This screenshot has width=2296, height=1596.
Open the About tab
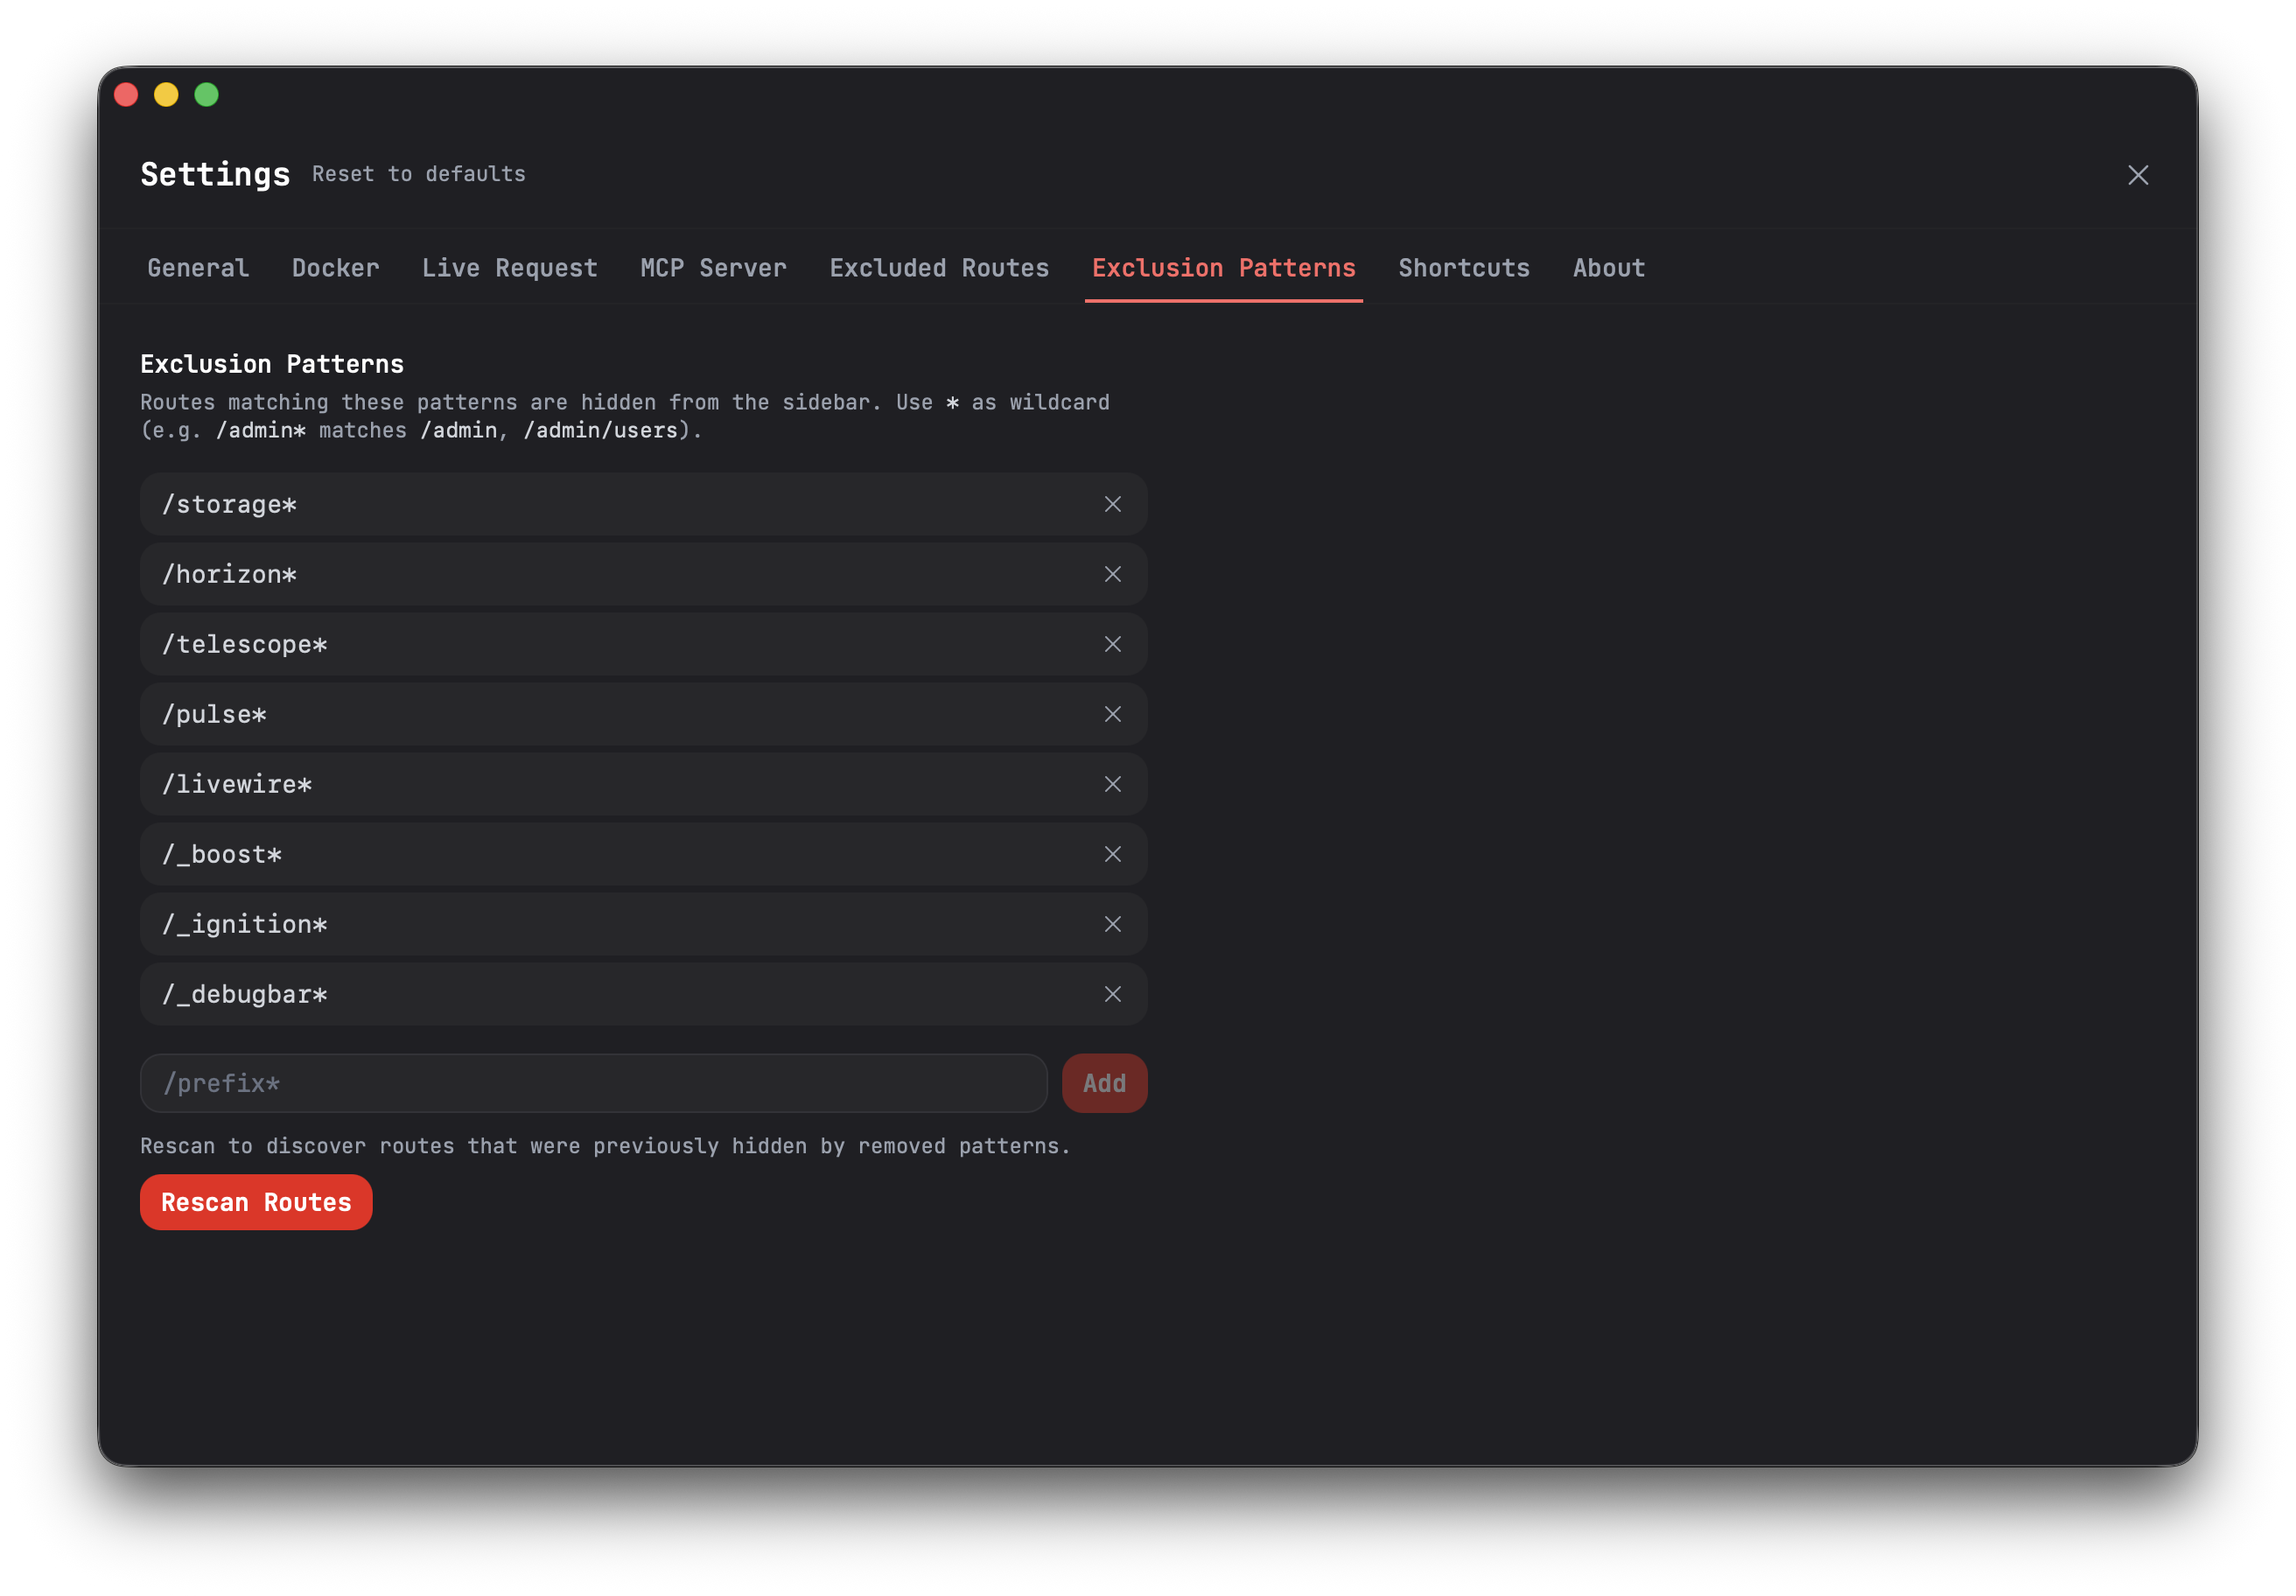[x=1608, y=268]
